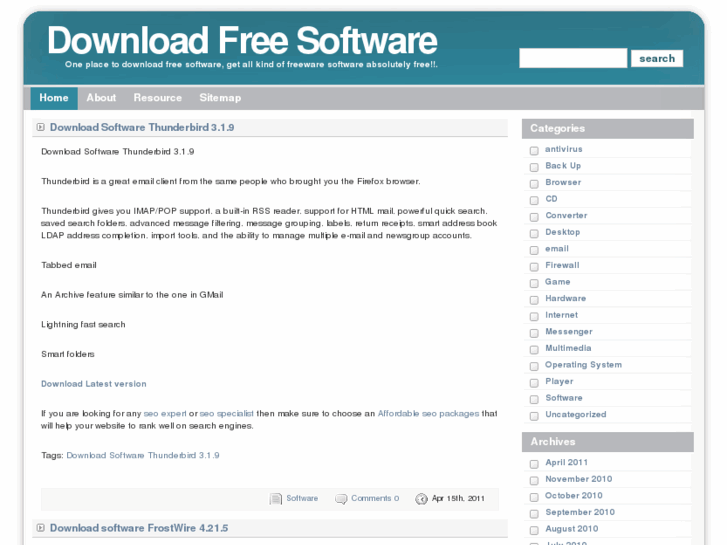
Task: View the April 2011 archive
Action: 567,462
